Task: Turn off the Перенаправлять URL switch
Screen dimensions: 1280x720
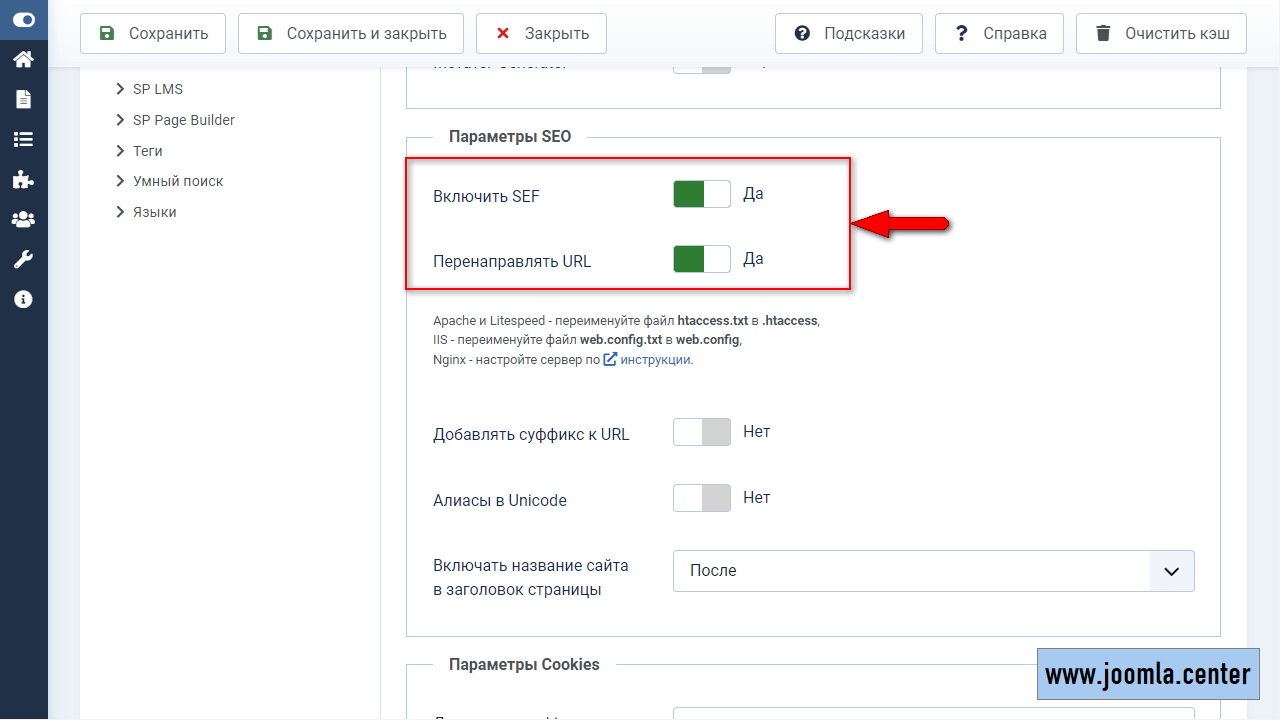Action: tap(701, 259)
